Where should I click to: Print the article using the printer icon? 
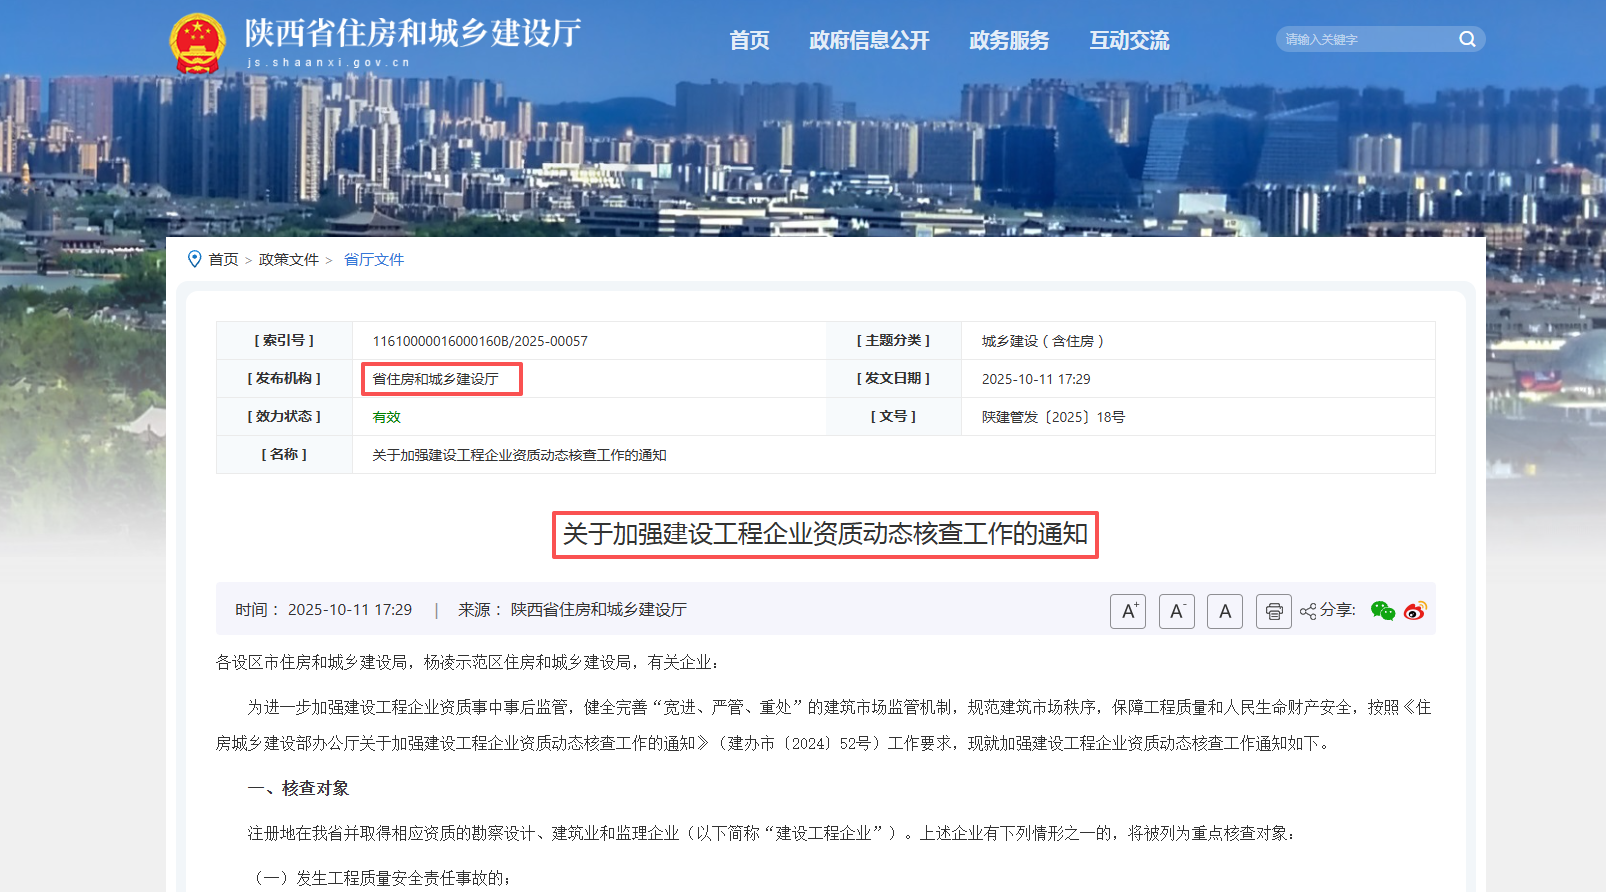(1273, 611)
